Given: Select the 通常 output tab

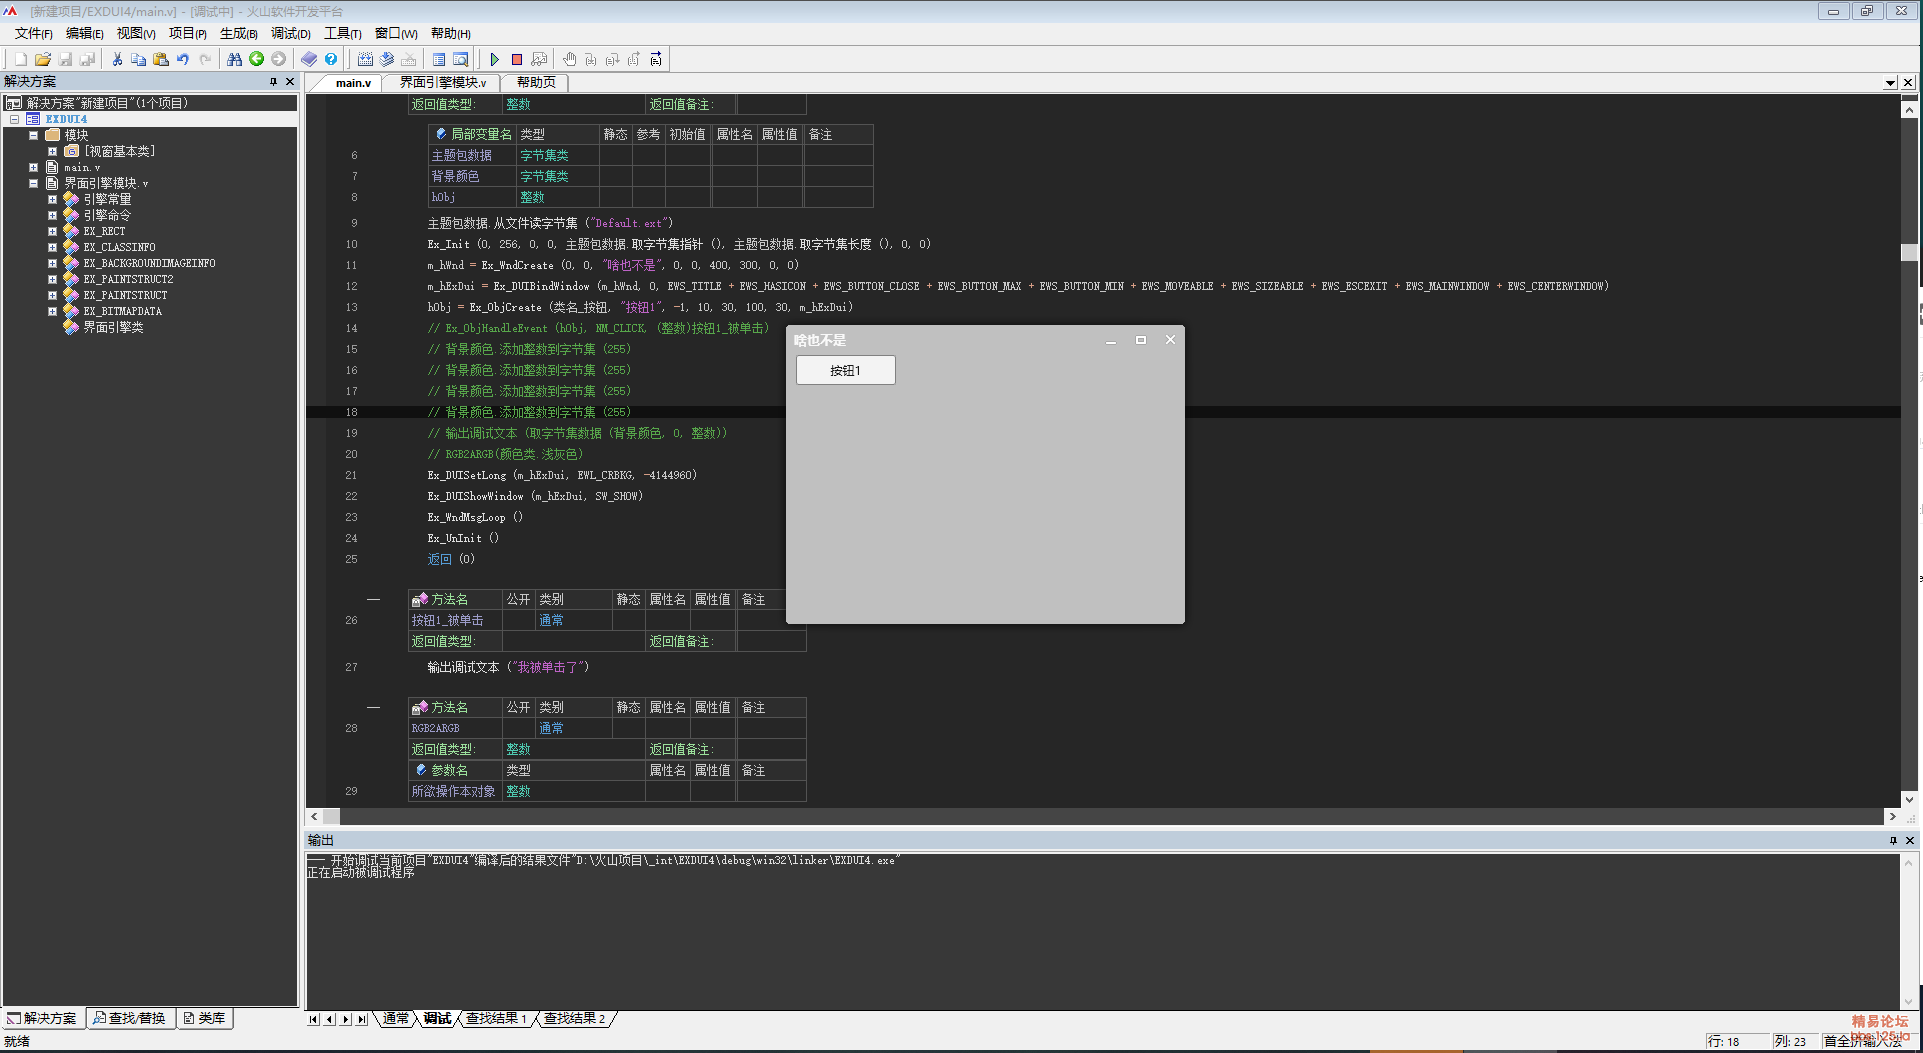Looking at the screenshot, I should [396, 1018].
